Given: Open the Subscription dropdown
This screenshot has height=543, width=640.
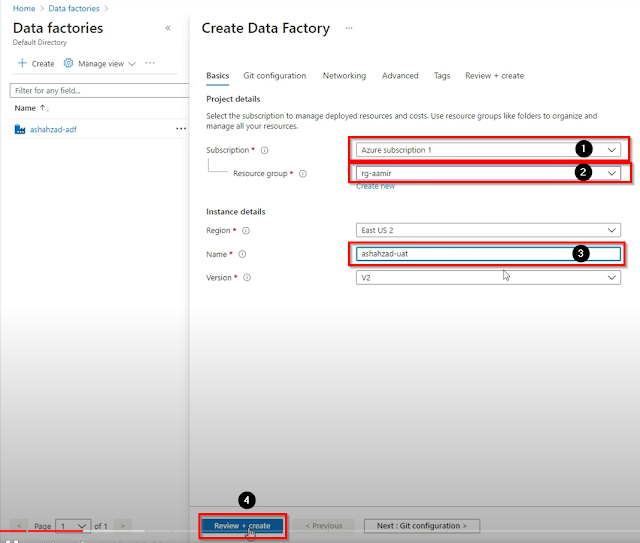Looking at the screenshot, I should click(x=488, y=150).
